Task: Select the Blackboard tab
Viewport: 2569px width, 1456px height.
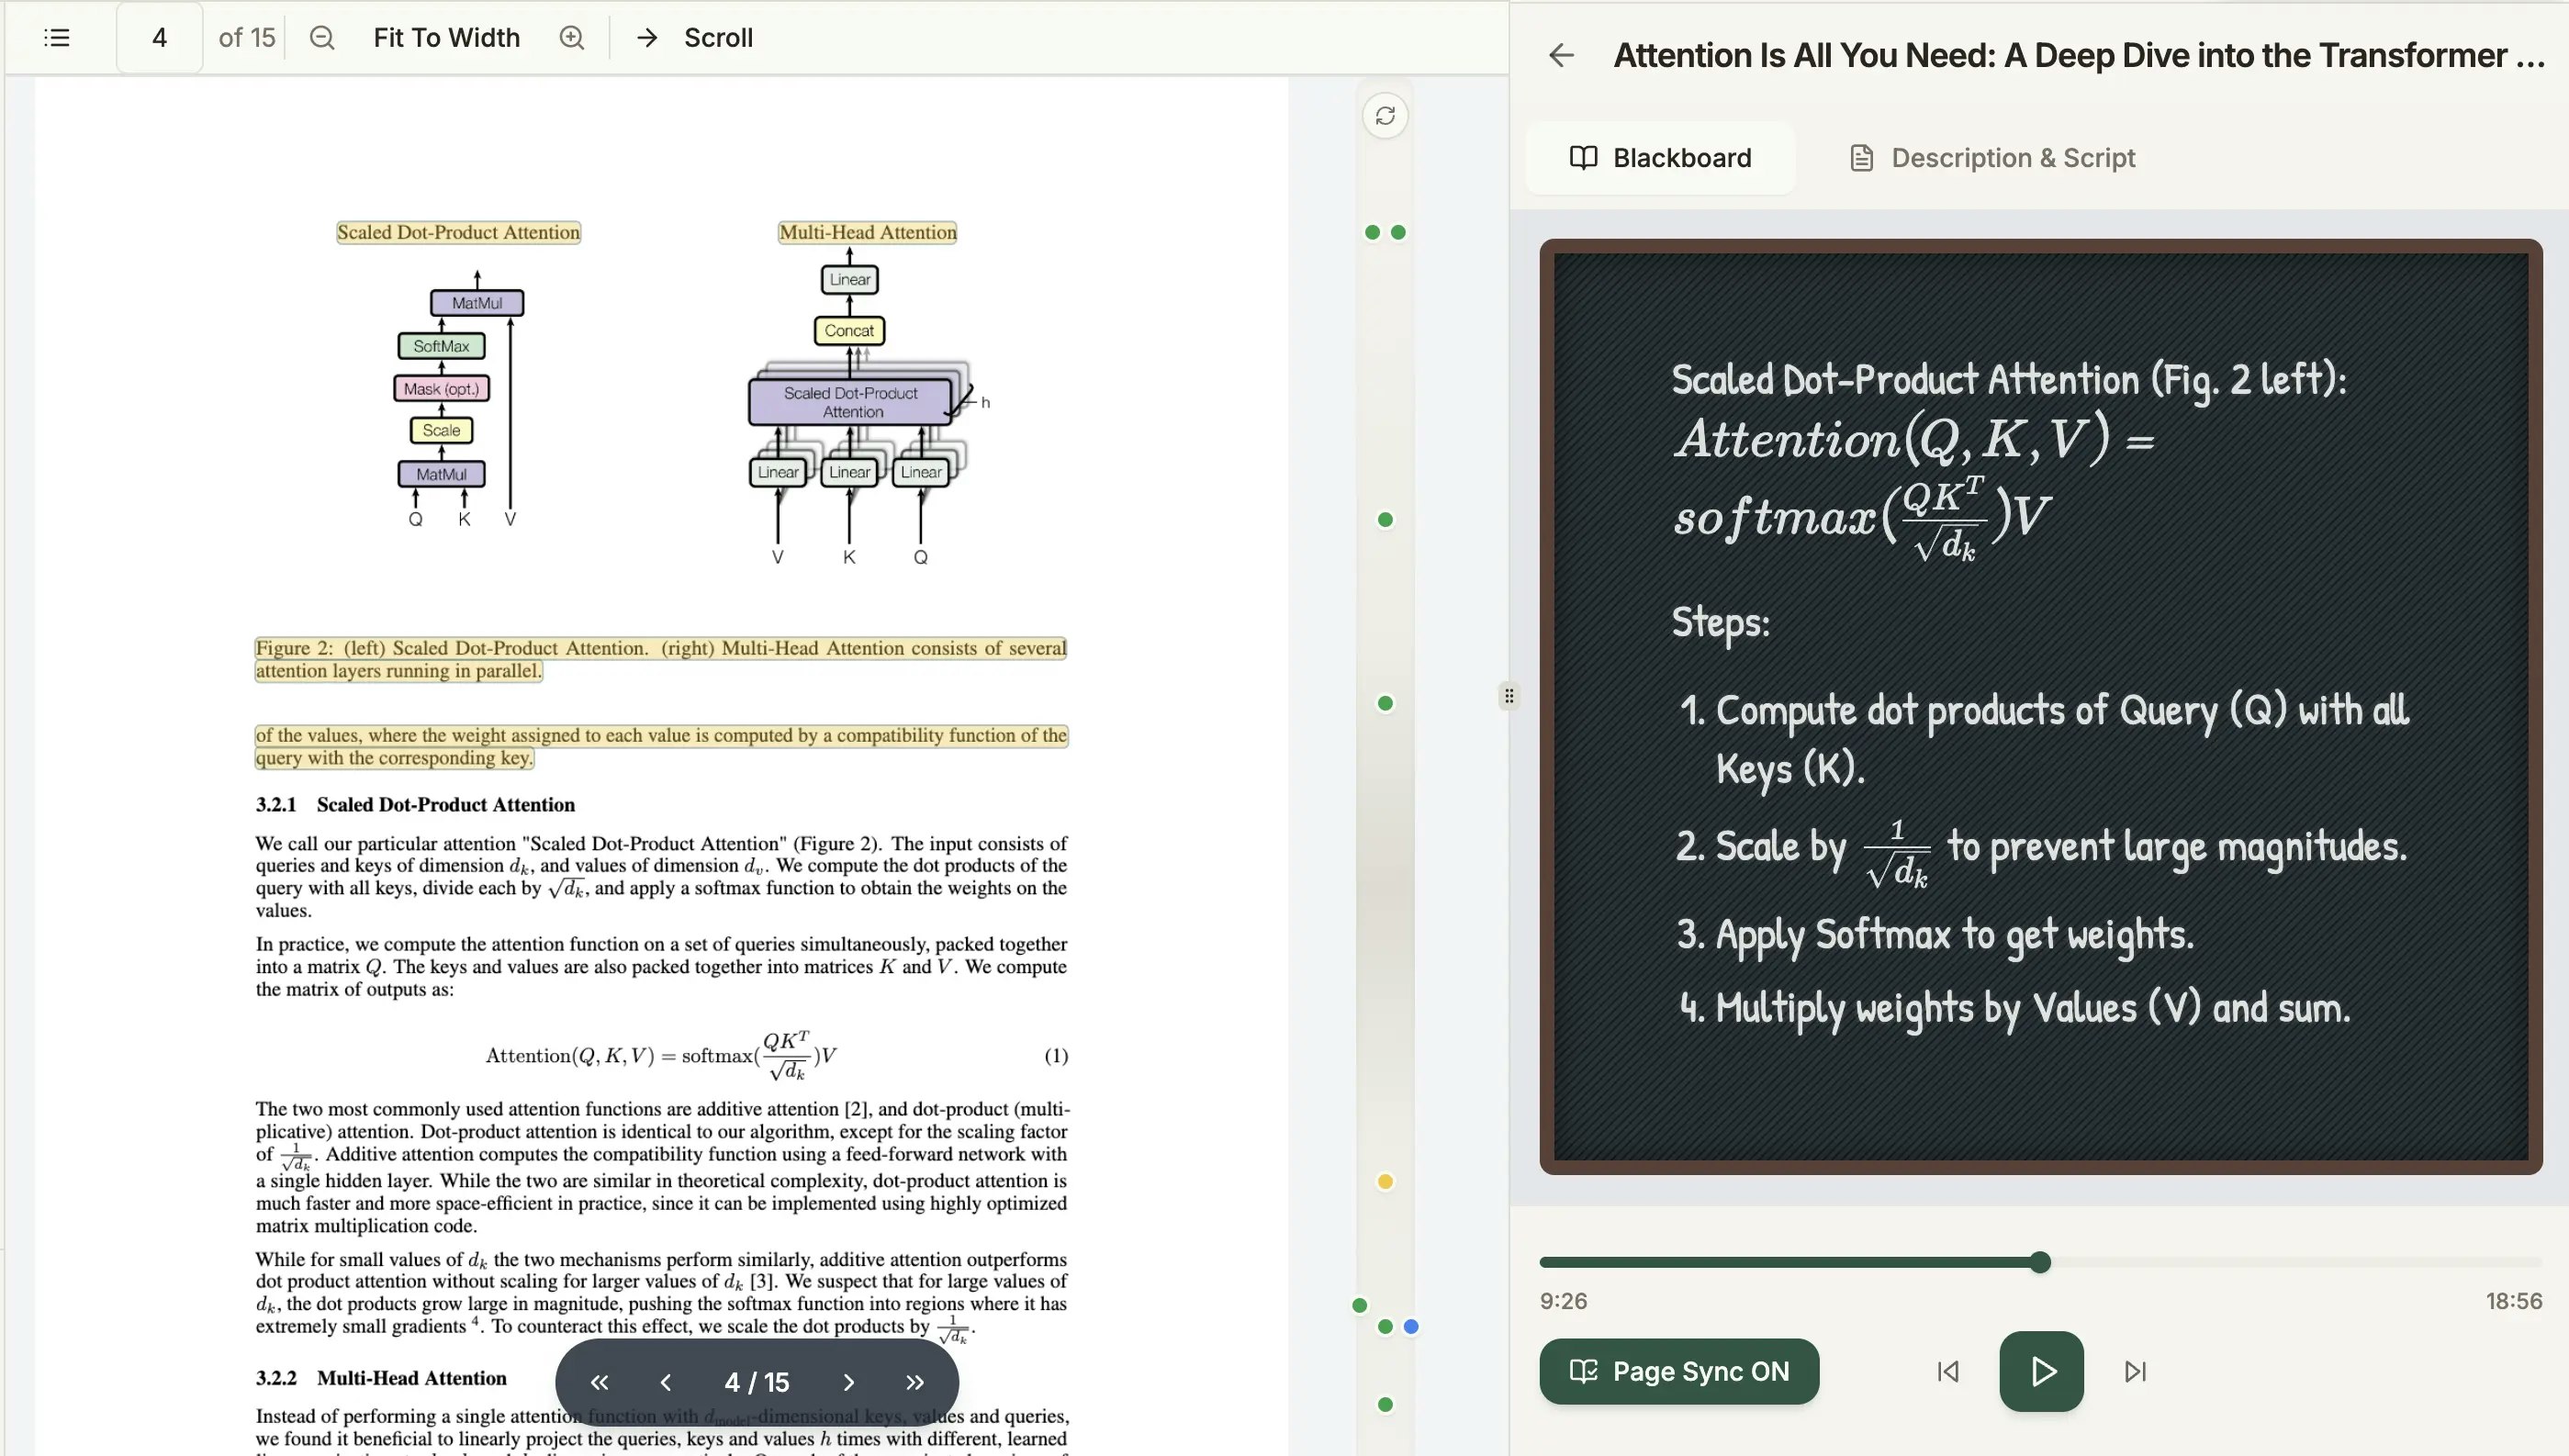Action: (1661, 158)
